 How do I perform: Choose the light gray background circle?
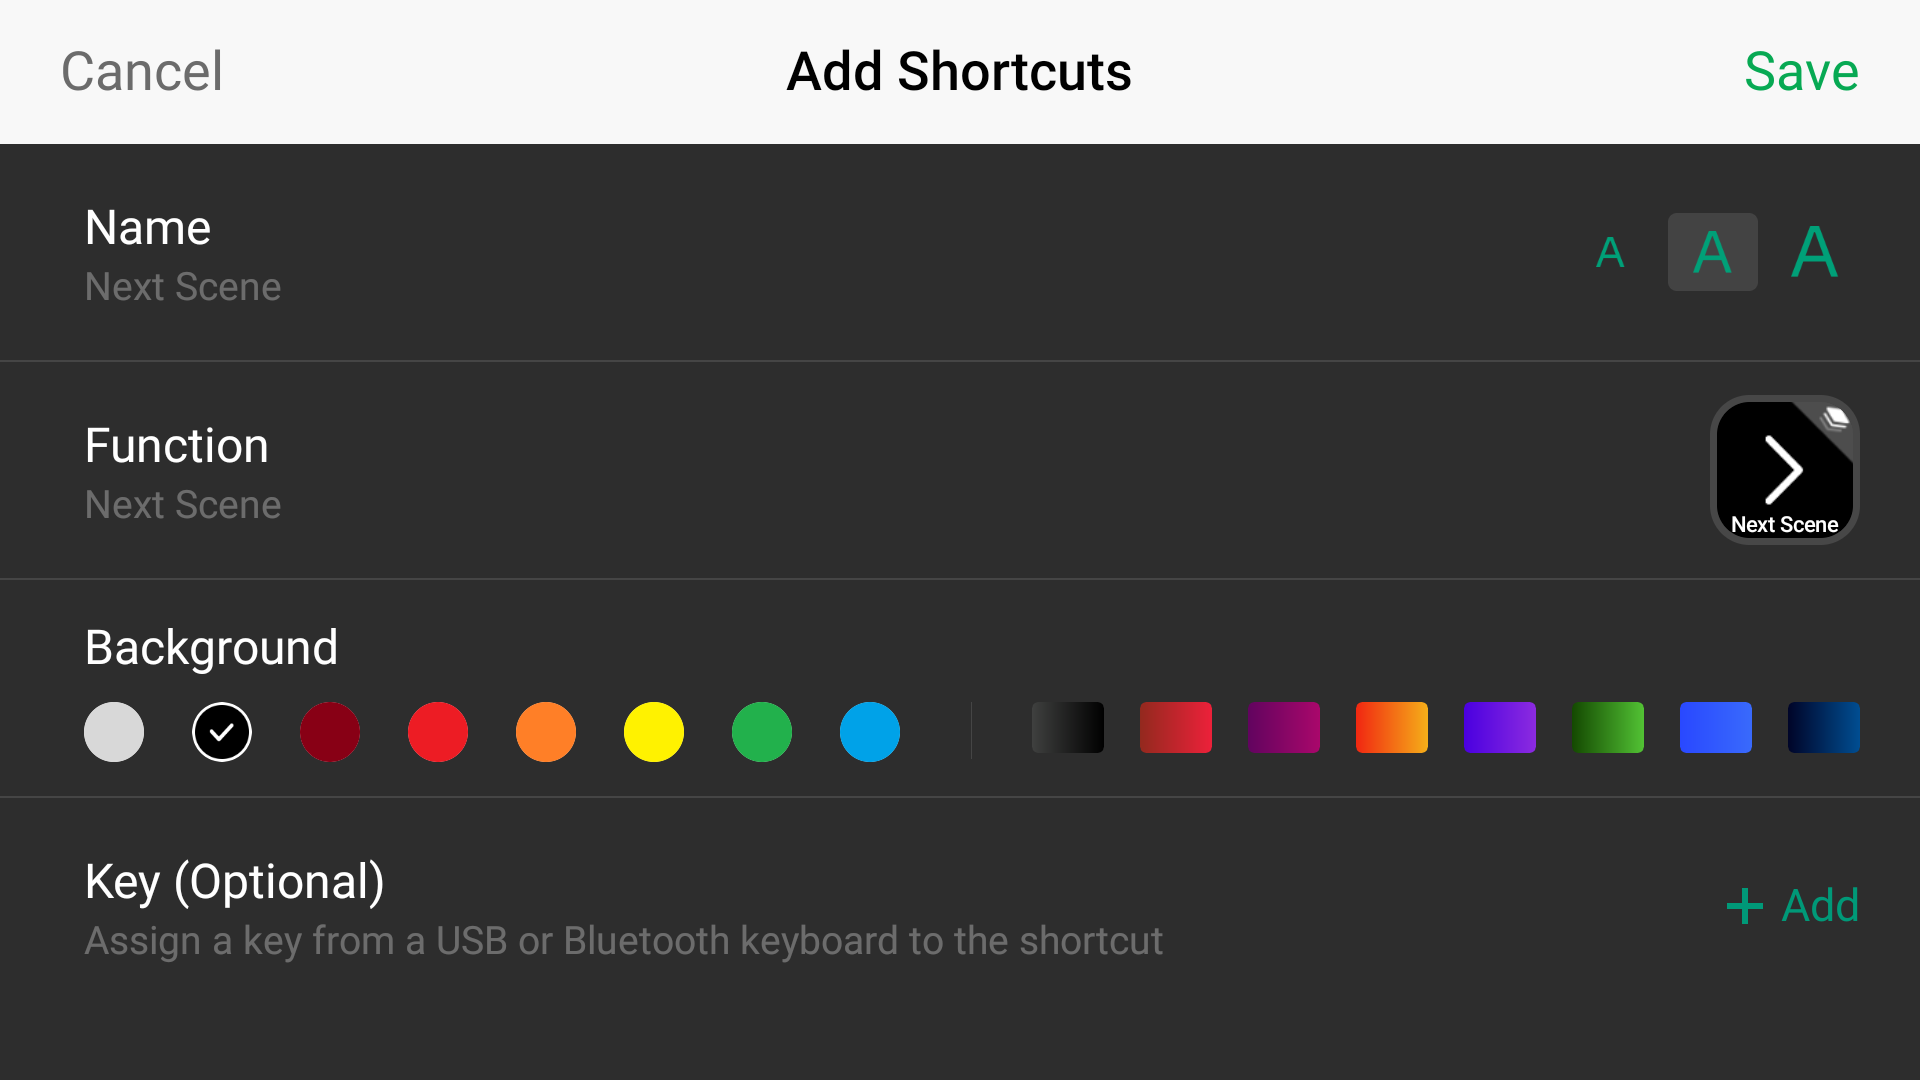114,732
